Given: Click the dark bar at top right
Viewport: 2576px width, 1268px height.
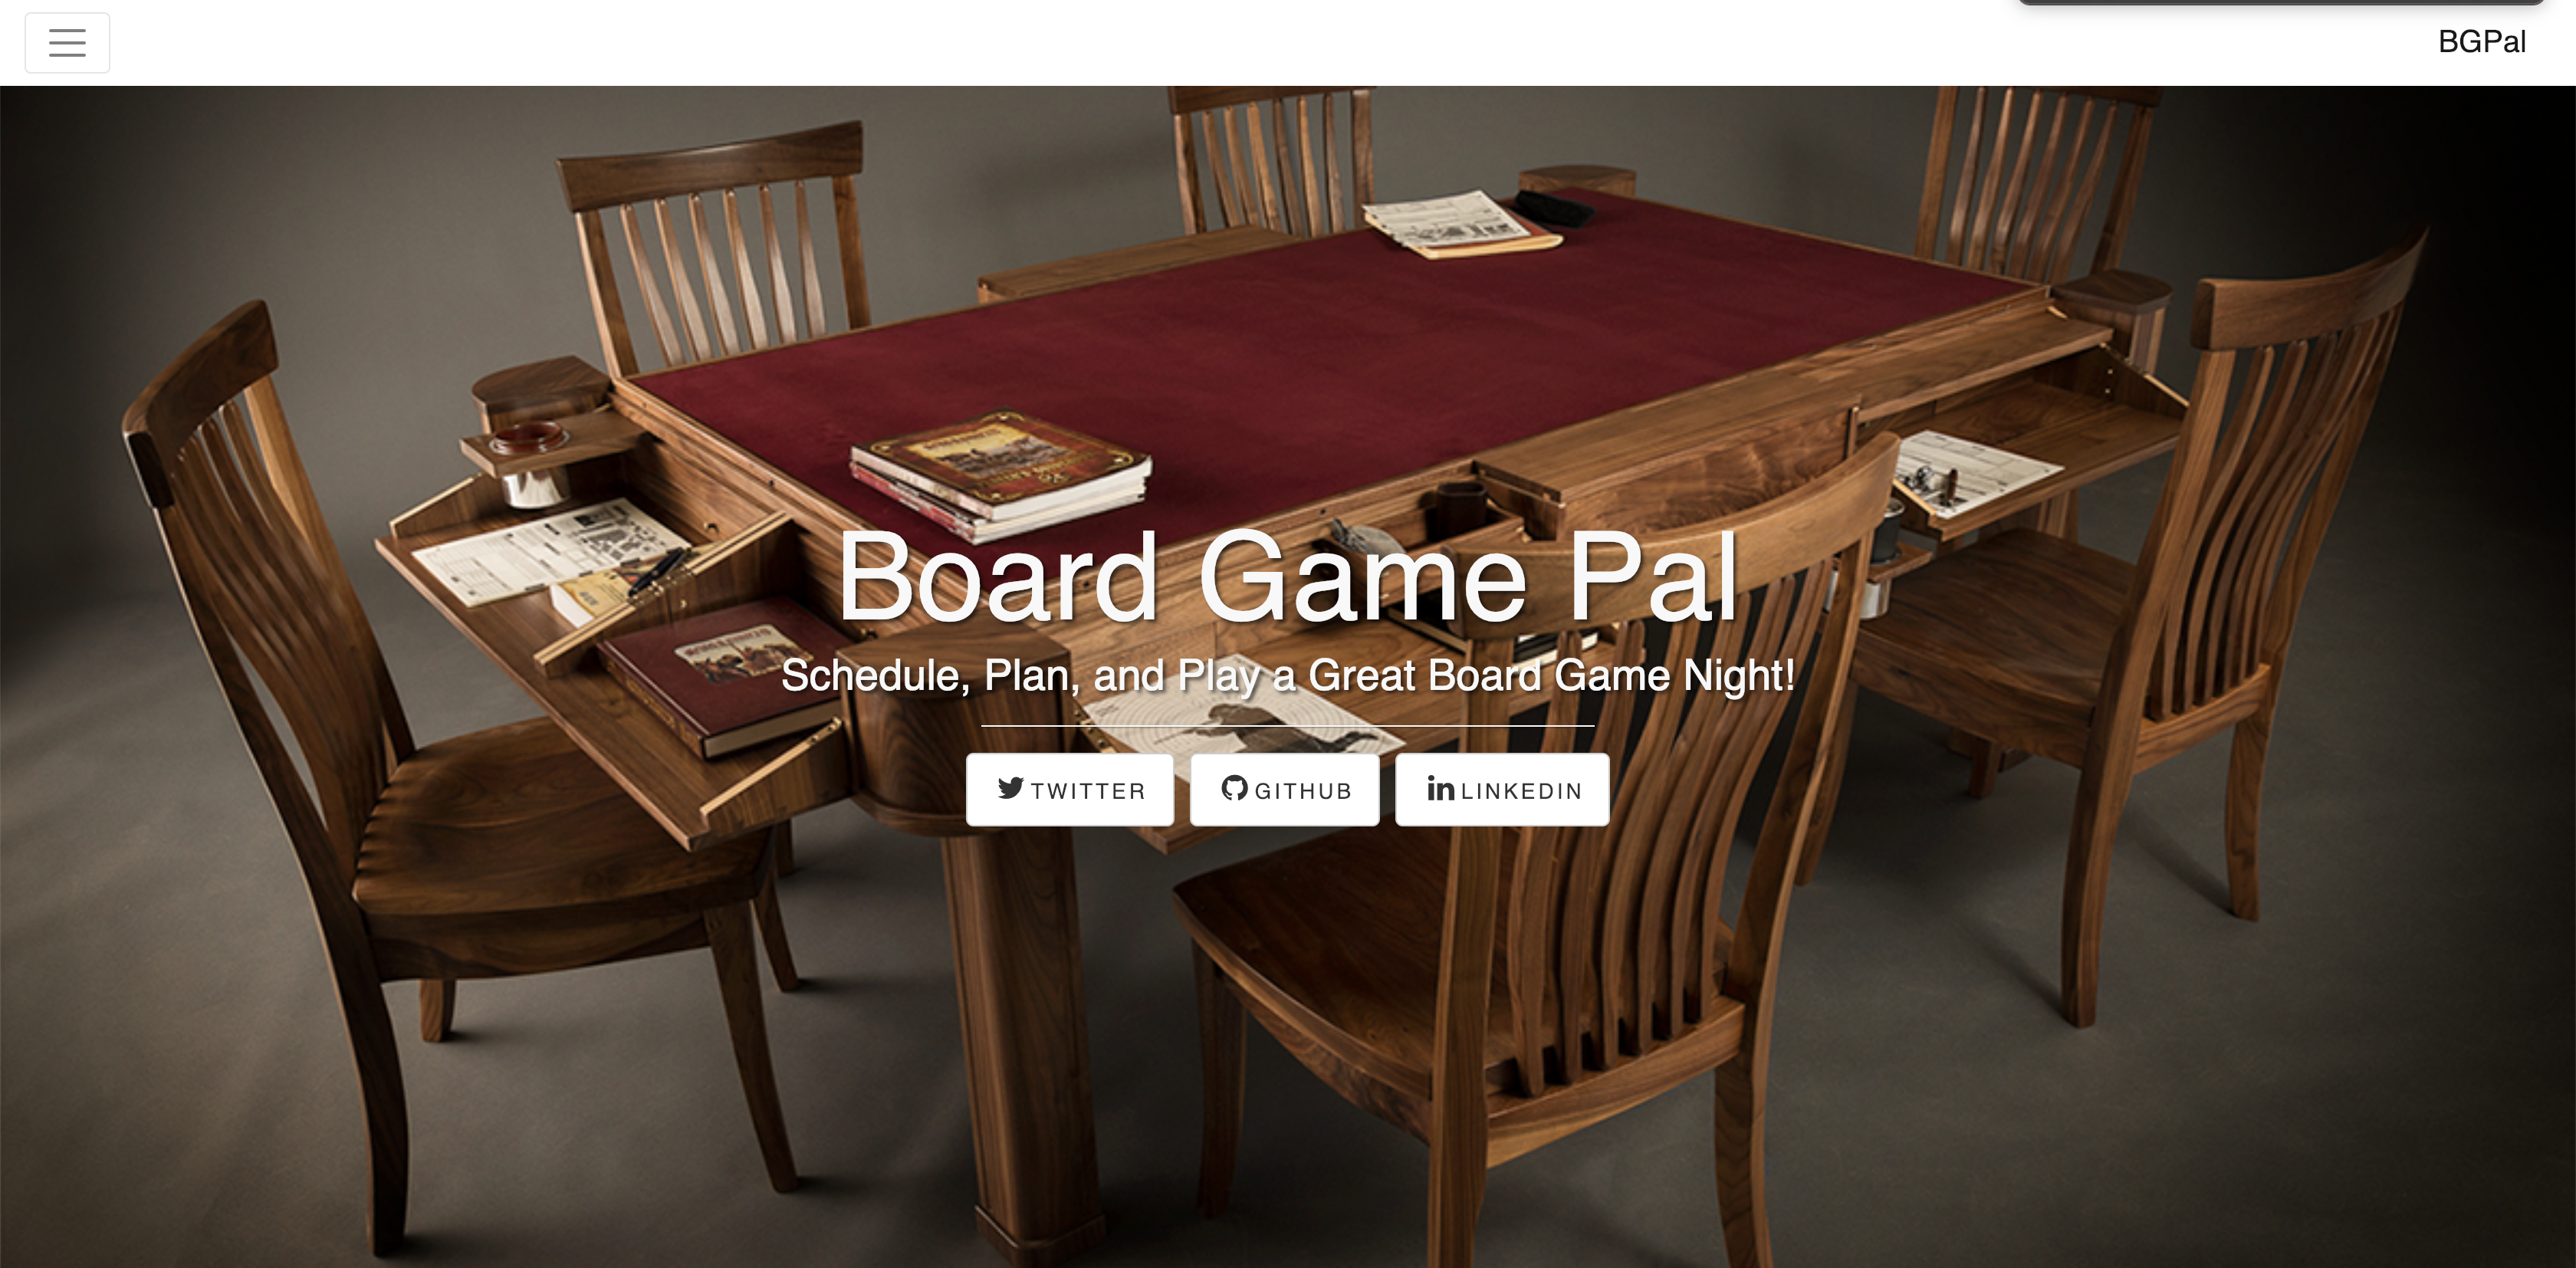Looking at the screenshot, I should coord(2280,3).
